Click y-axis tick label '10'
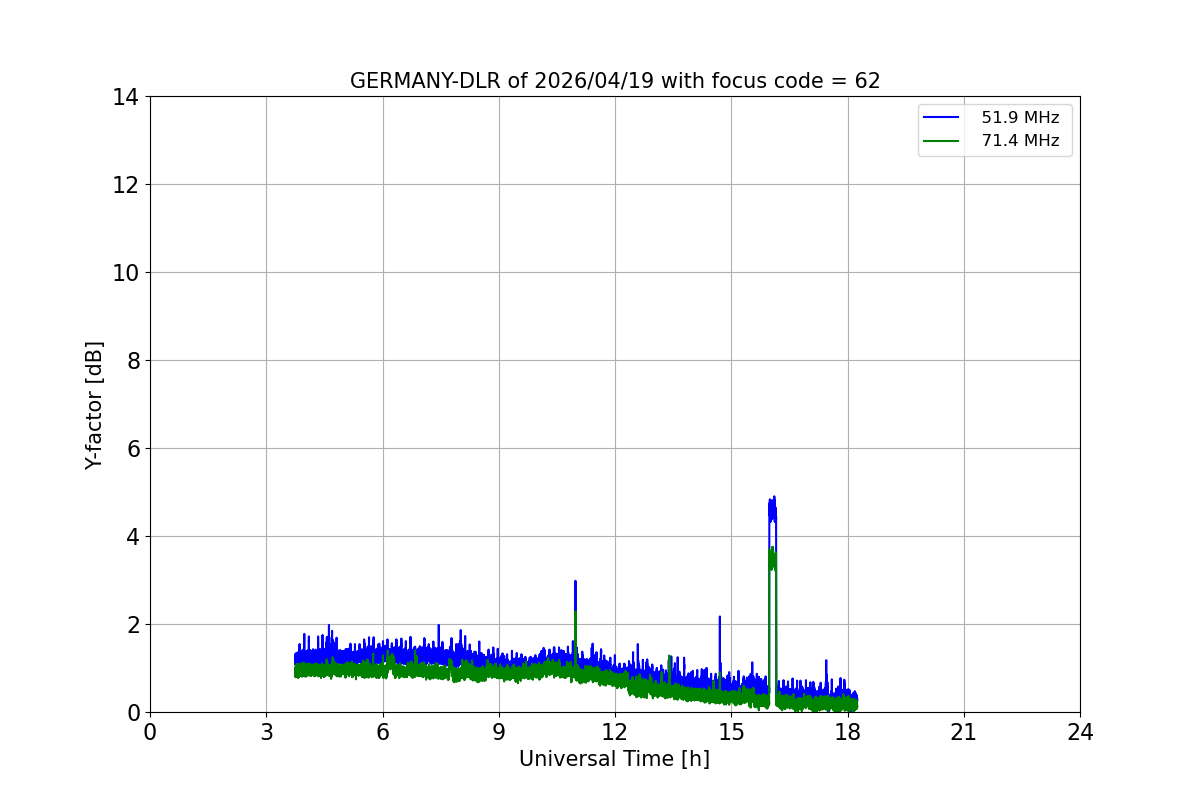This screenshot has height=800, width=1200. click(125, 273)
